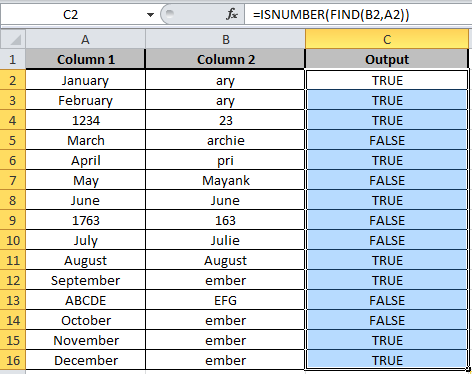Image resolution: width=472 pixels, height=374 pixels.
Task: Open the Name Box dropdown arrow
Action: click(150, 15)
